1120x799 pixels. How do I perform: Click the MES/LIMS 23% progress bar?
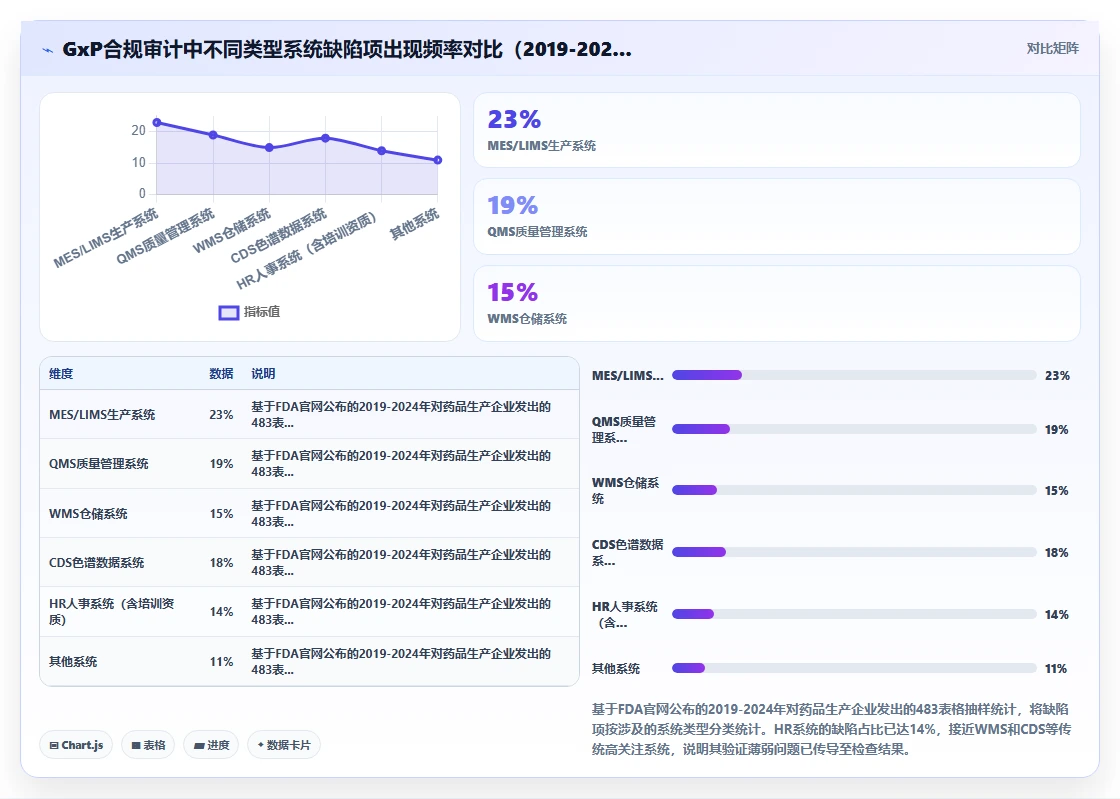(854, 375)
